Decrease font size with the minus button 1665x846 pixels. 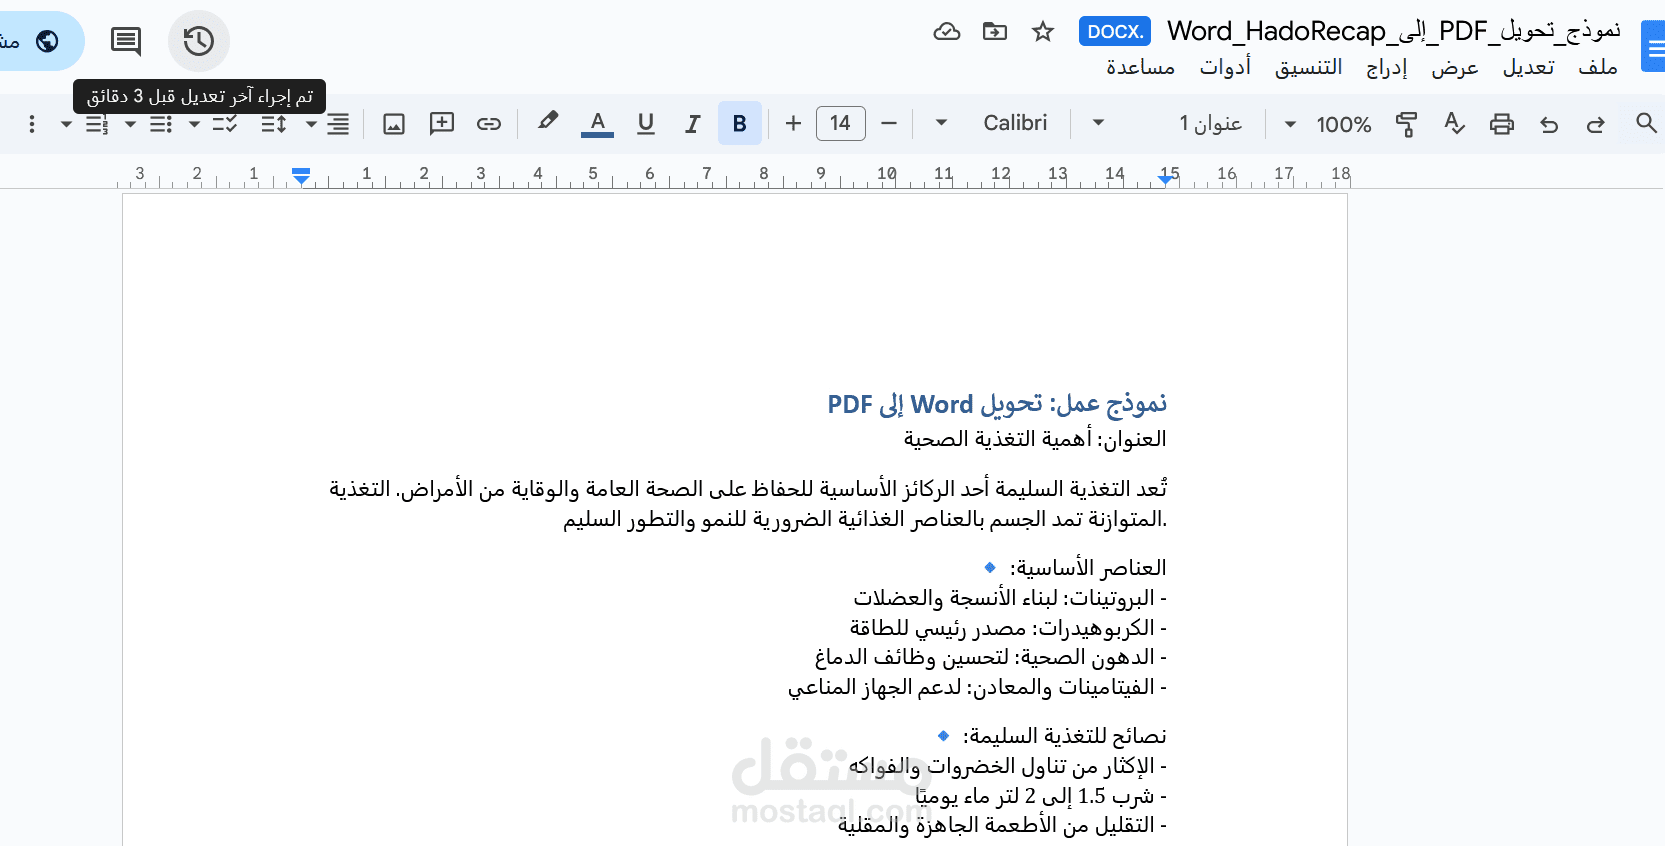tap(889, 123)
